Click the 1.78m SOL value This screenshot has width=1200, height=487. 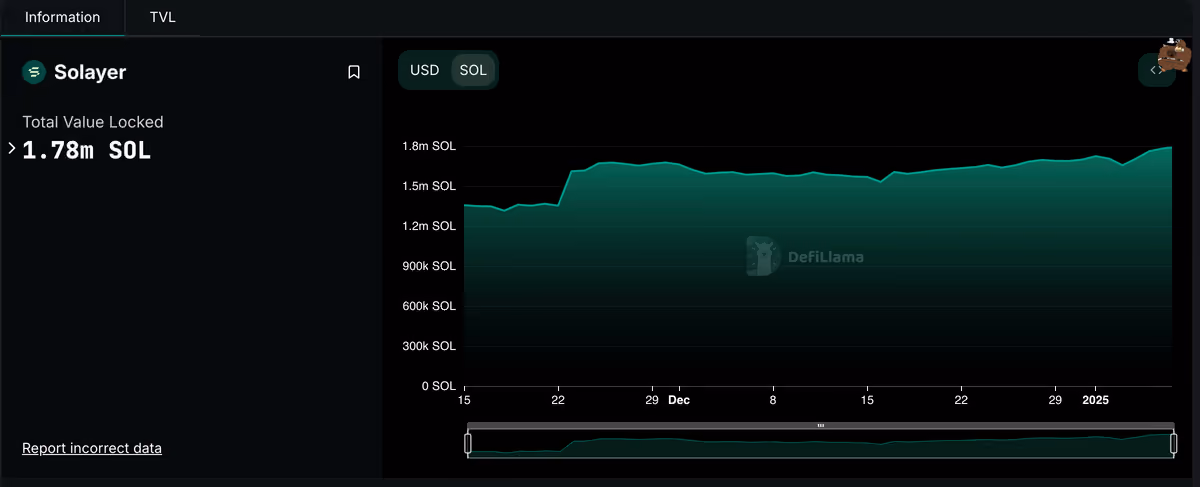tap(87, 150)
